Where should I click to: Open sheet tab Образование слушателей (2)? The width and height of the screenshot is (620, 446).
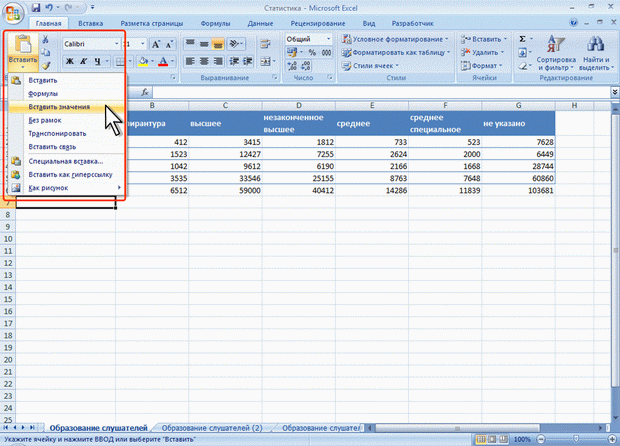(212, 428)
